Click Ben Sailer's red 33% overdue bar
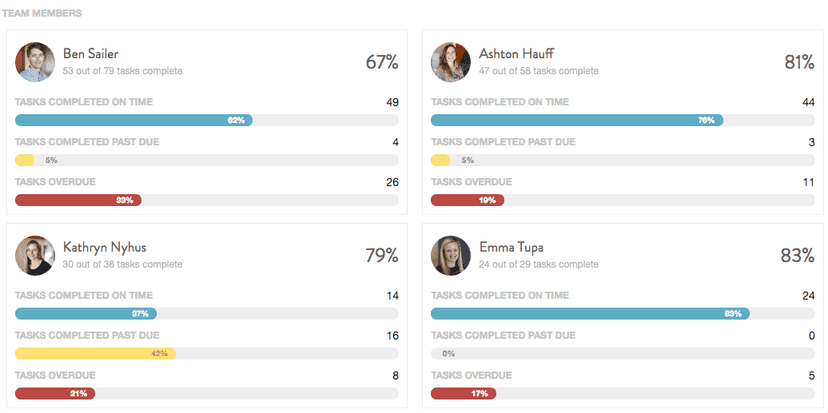This screenshot has width=828, height=413. [78, 200]
